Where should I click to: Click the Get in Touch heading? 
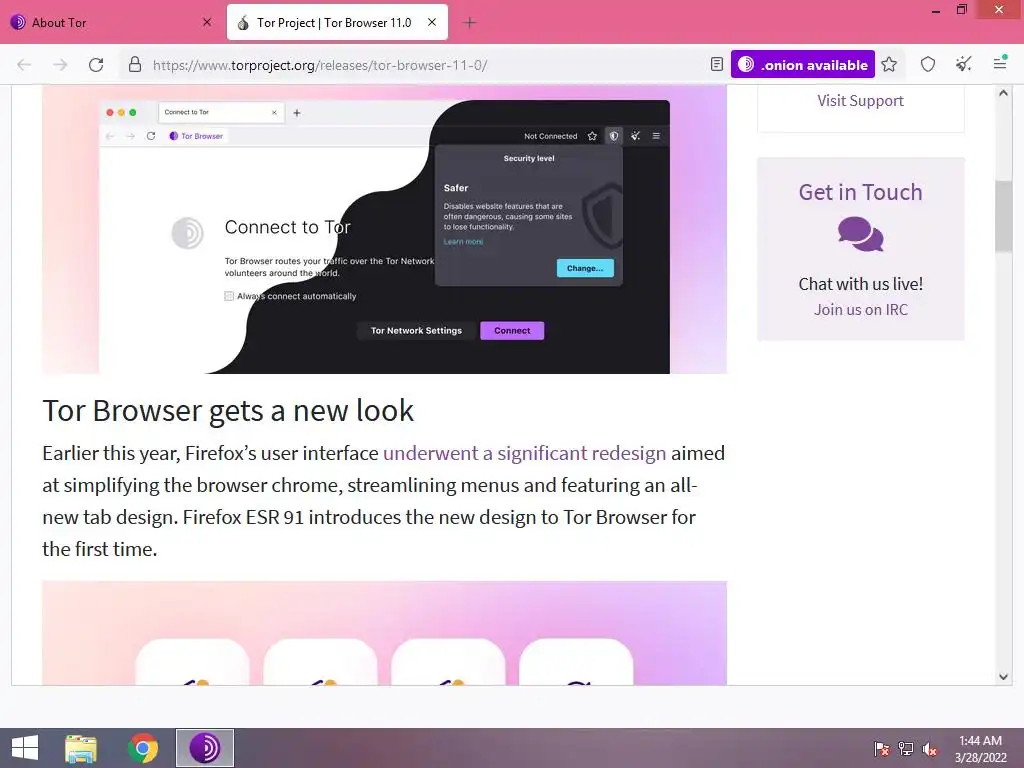pyautogui.click(x=861, y=192)
